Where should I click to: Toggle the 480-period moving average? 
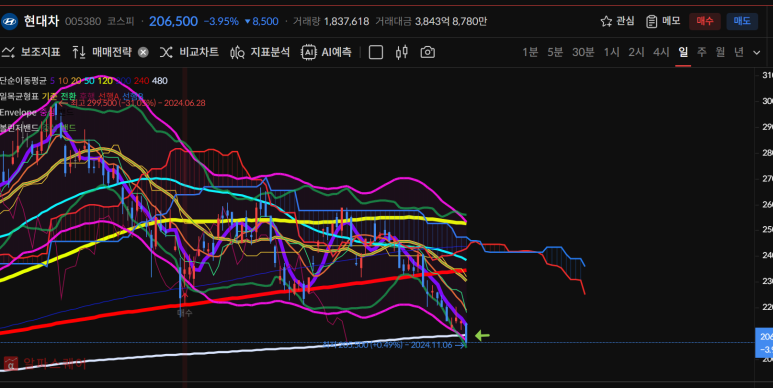click(x=160, y=80)
